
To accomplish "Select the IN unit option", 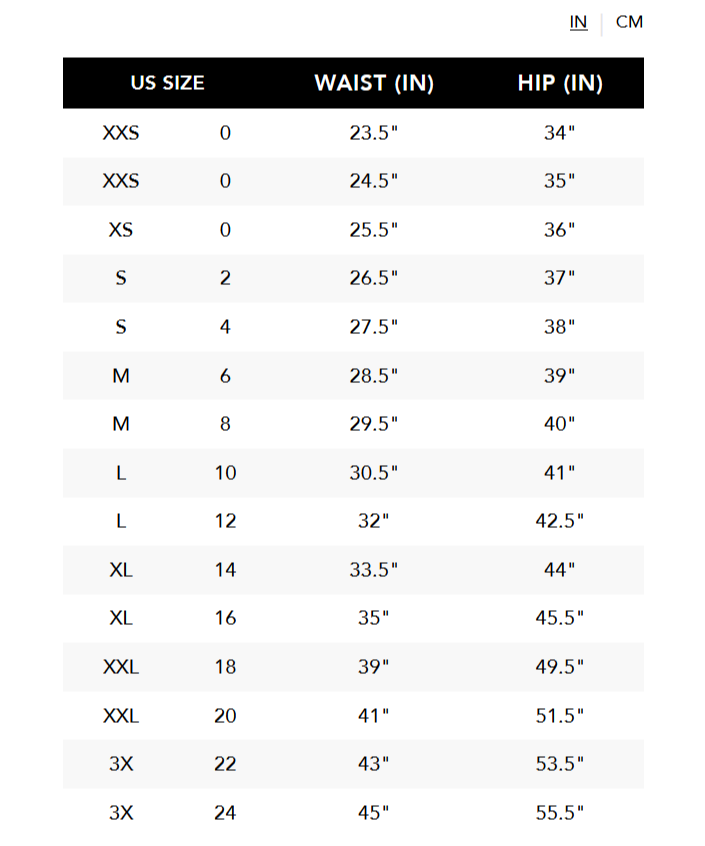I will (578, 22).
